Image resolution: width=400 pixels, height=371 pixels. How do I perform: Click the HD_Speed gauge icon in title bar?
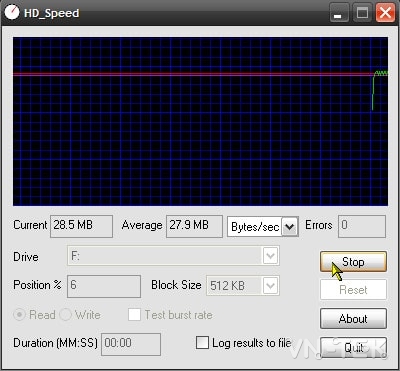tap(12, 13)
